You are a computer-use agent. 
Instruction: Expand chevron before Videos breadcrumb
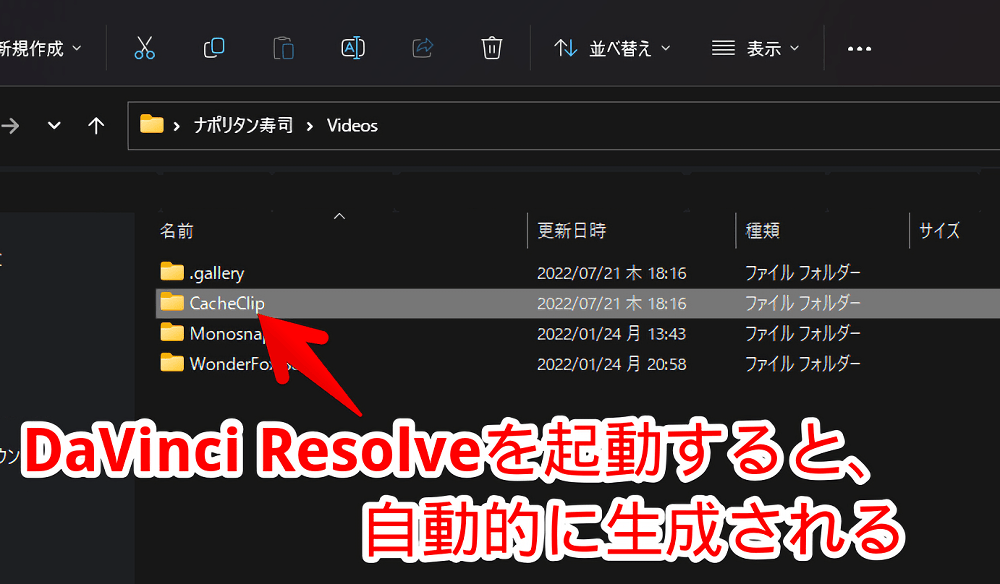pyautogui.click(x=310, y=126)
